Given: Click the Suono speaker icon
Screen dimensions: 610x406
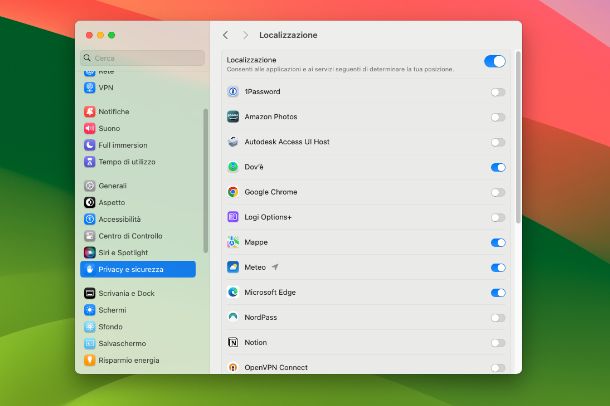Looking at the screenshot, I should point(89,128).
